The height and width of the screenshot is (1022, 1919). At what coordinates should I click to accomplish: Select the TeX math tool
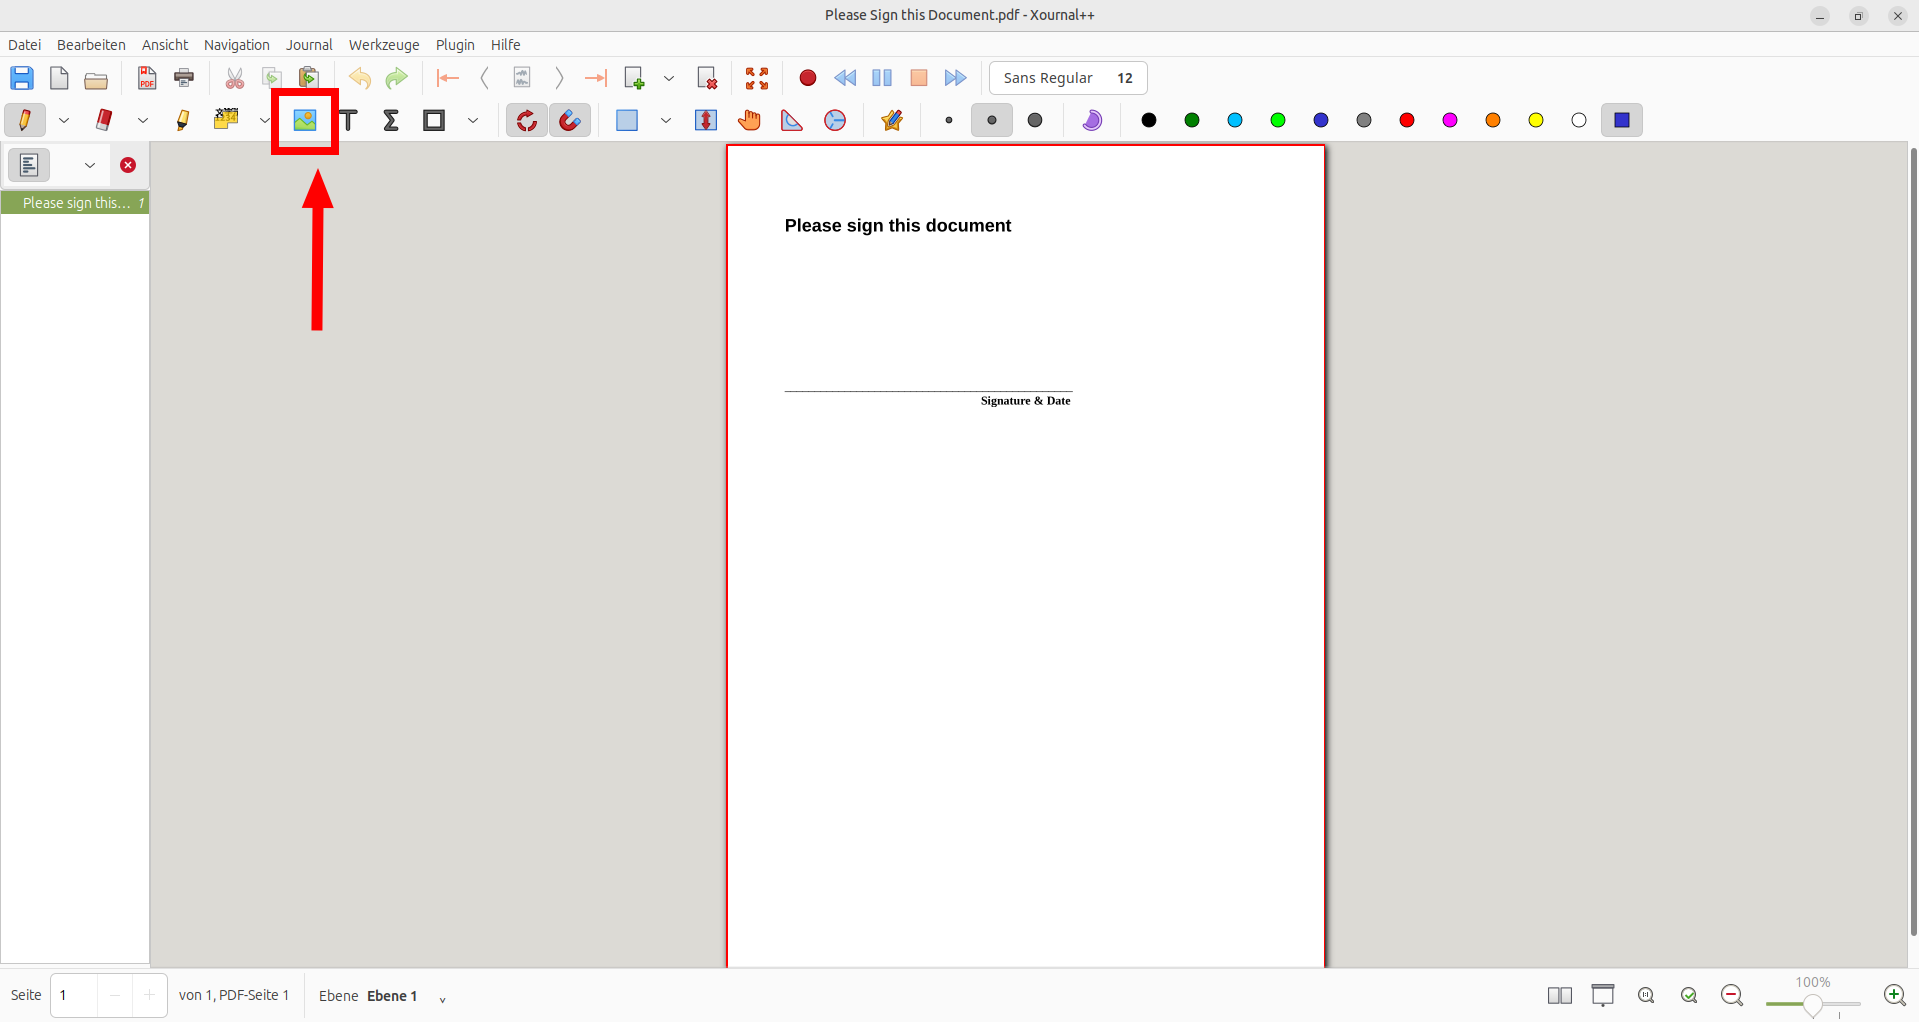pos(391,120)
